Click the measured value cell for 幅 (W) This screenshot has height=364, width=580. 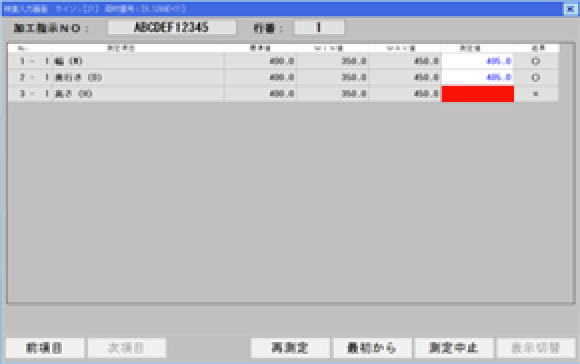(x=478, y=61)
